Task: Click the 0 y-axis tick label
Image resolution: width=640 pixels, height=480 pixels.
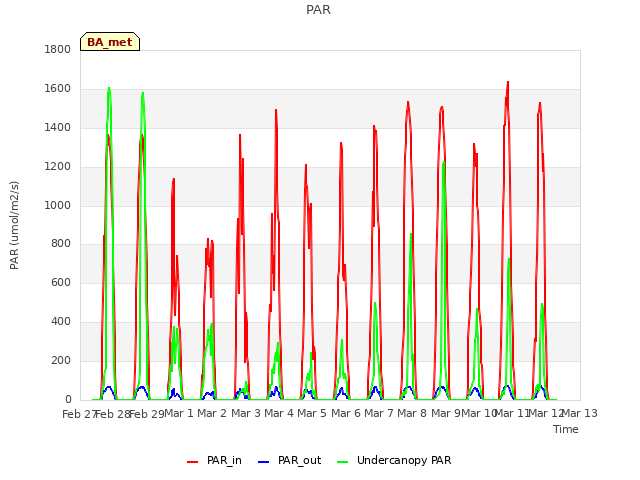Action: click(68, 399)
